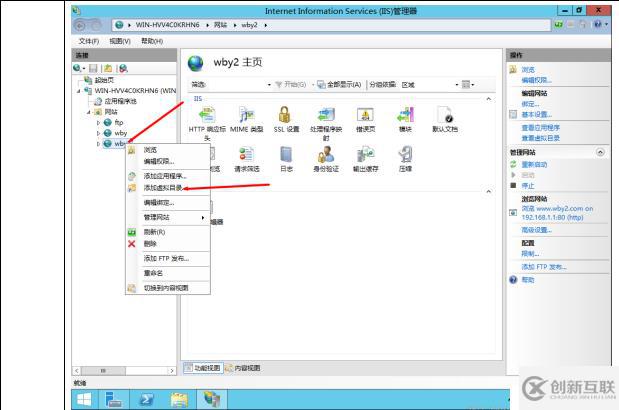Open the 错误页 feature icon

coord(365,115)
